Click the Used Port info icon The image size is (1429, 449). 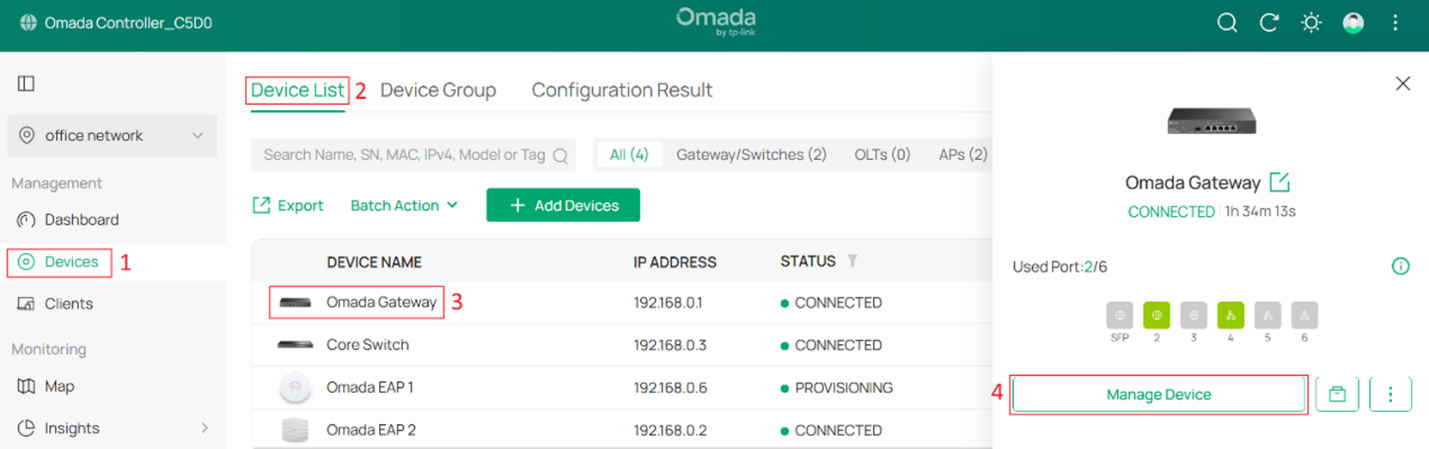click(1400, 266)
